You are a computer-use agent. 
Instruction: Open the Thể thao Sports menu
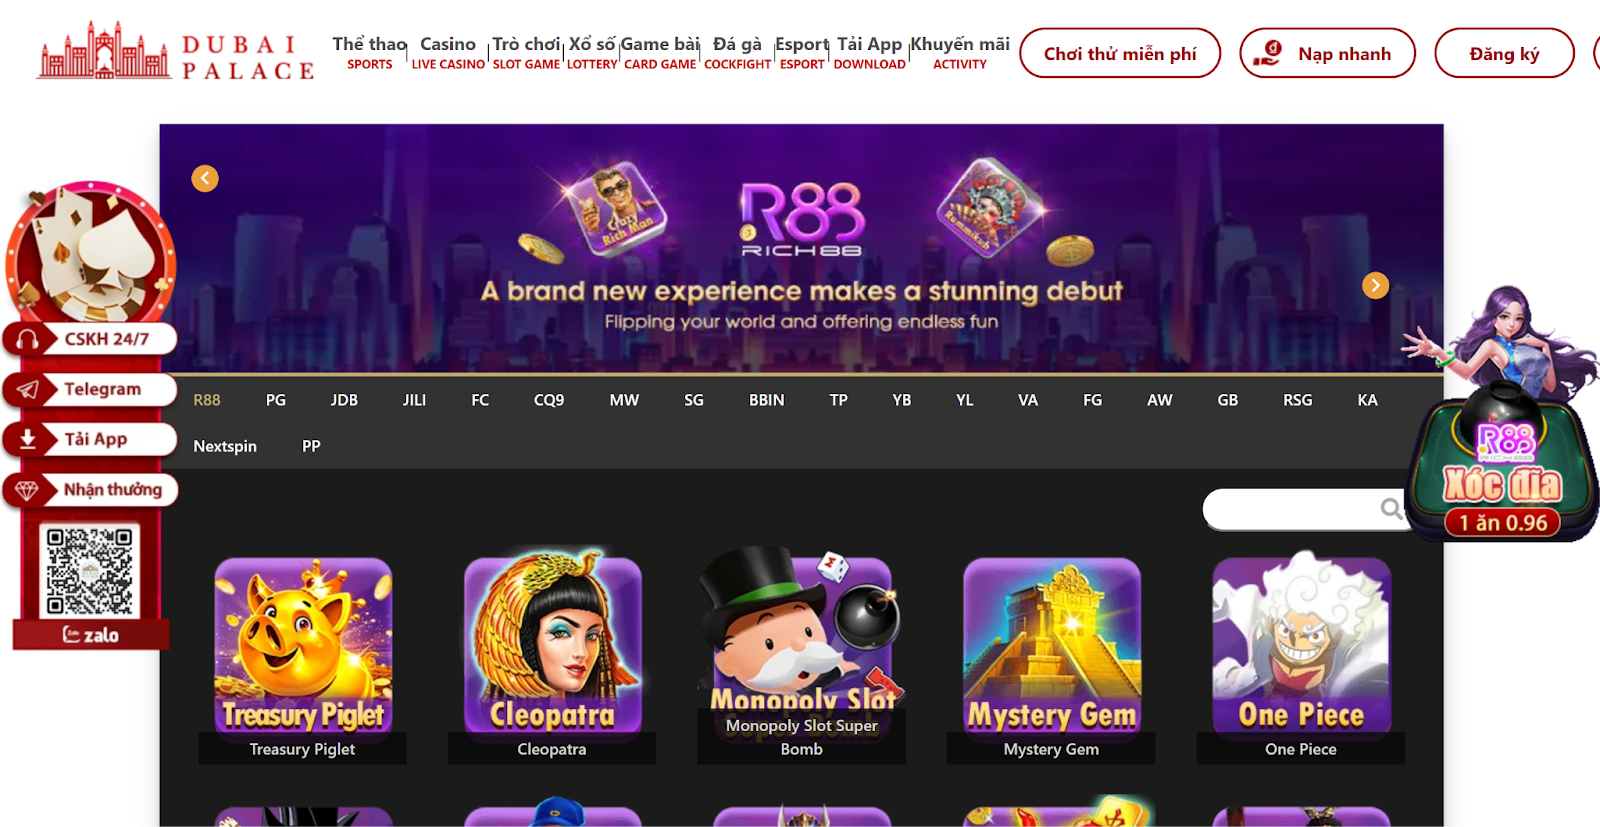click(370, 53)
